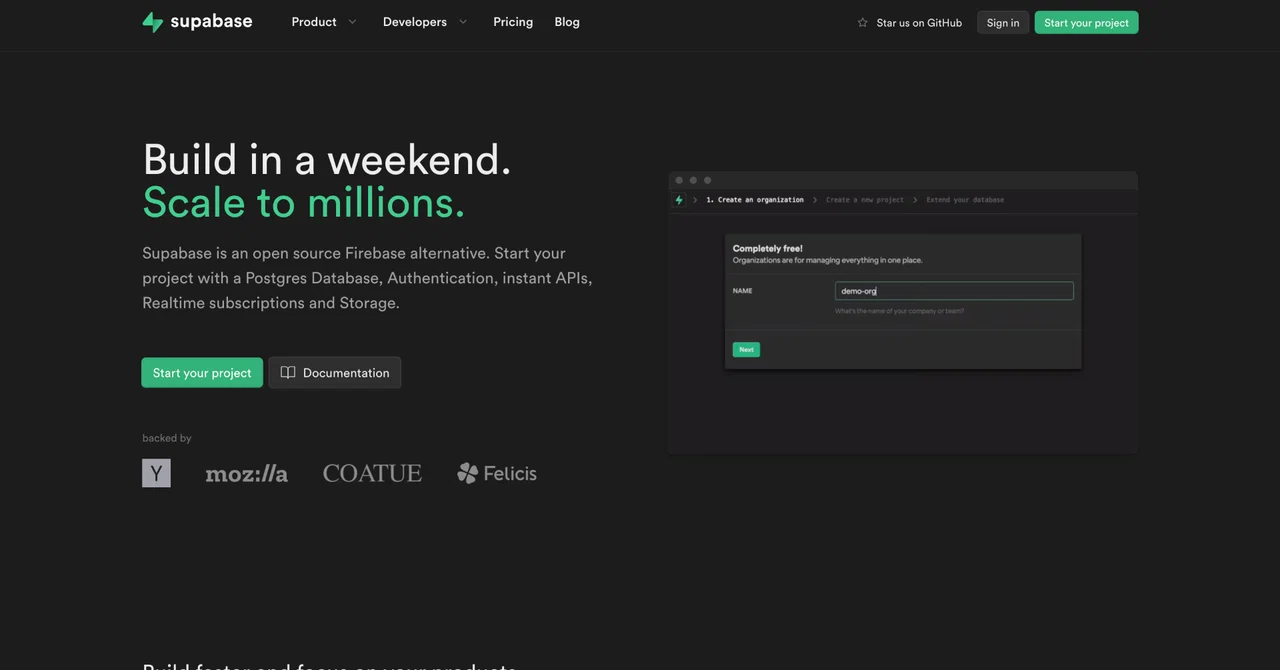
Task: Click the Y Combinator logo
Action: point(156,473)
